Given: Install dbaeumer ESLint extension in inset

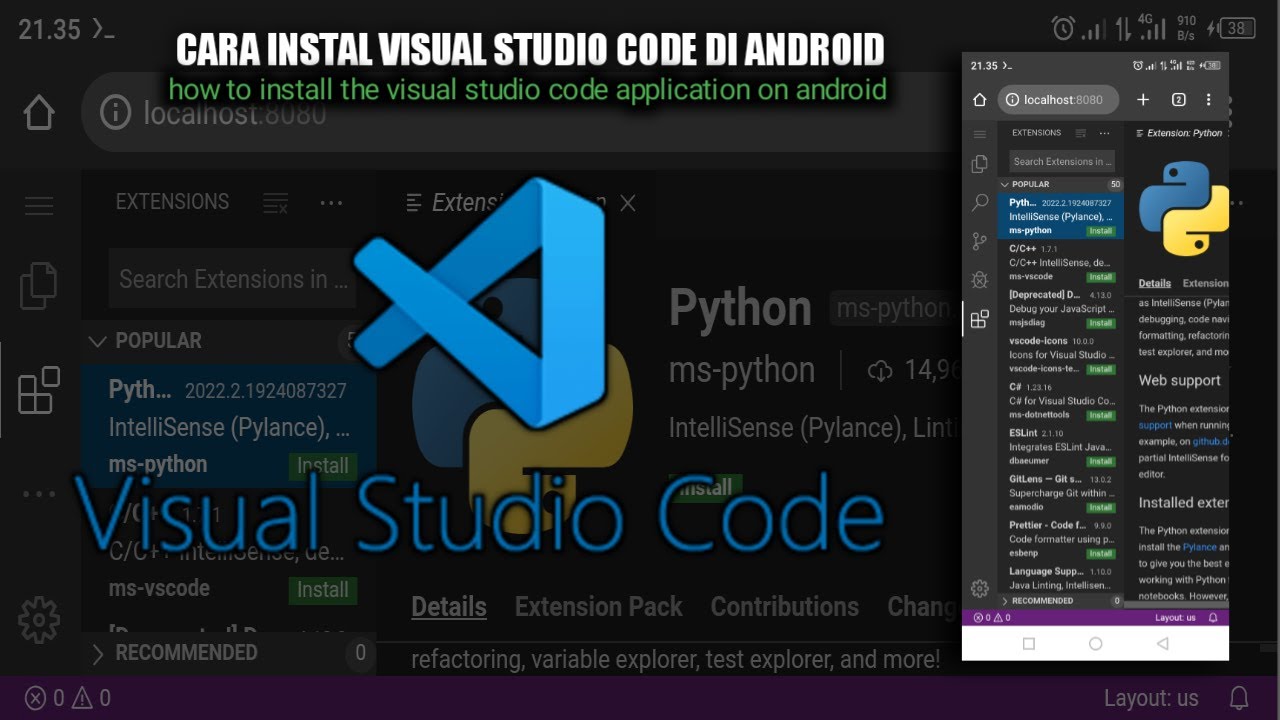Looking at the screenshot, I should (1101, 461).
